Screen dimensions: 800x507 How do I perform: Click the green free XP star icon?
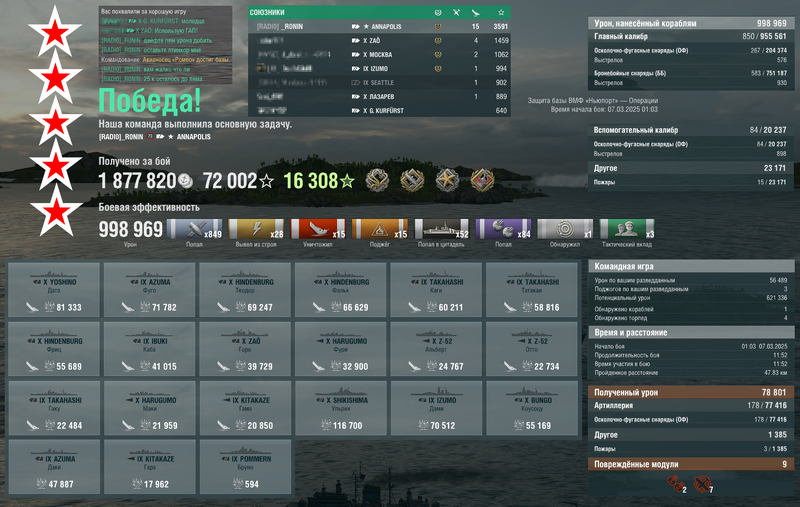[x=347, y=181]
